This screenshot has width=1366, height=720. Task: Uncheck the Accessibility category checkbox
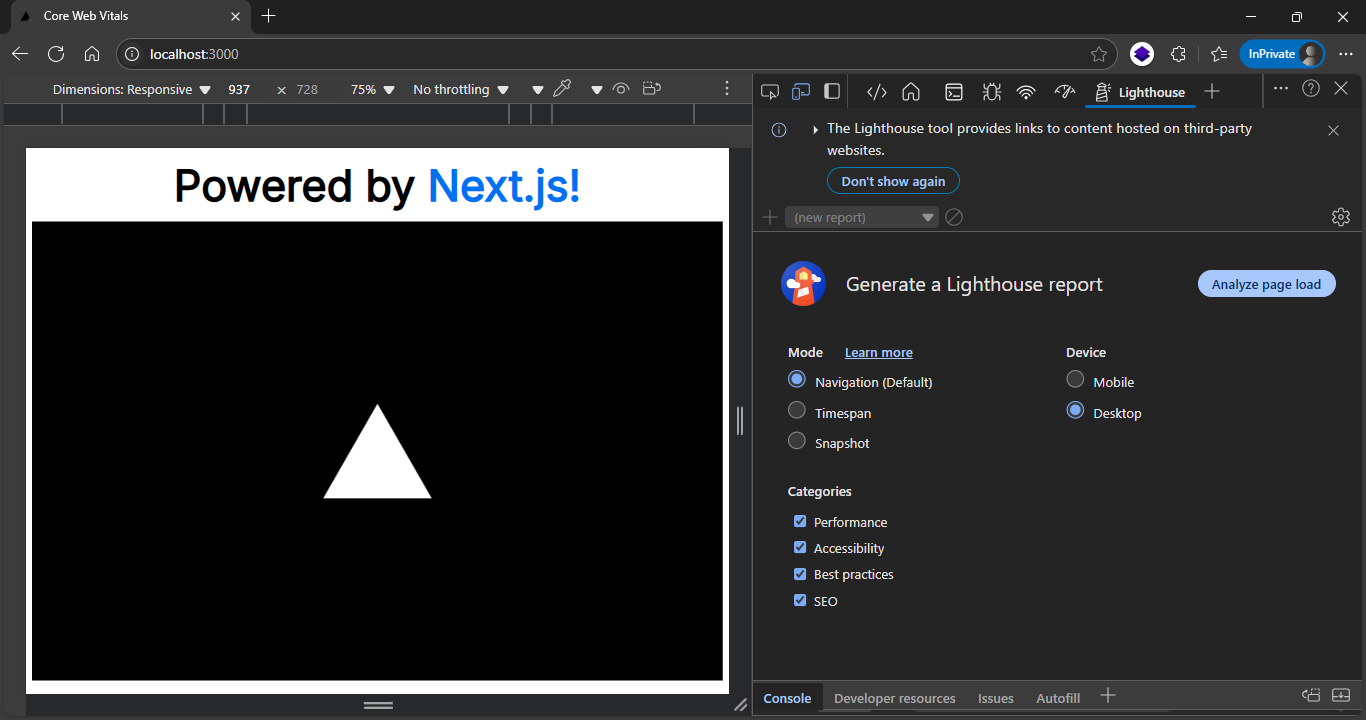pyautogui.click(x=800, y=547)
